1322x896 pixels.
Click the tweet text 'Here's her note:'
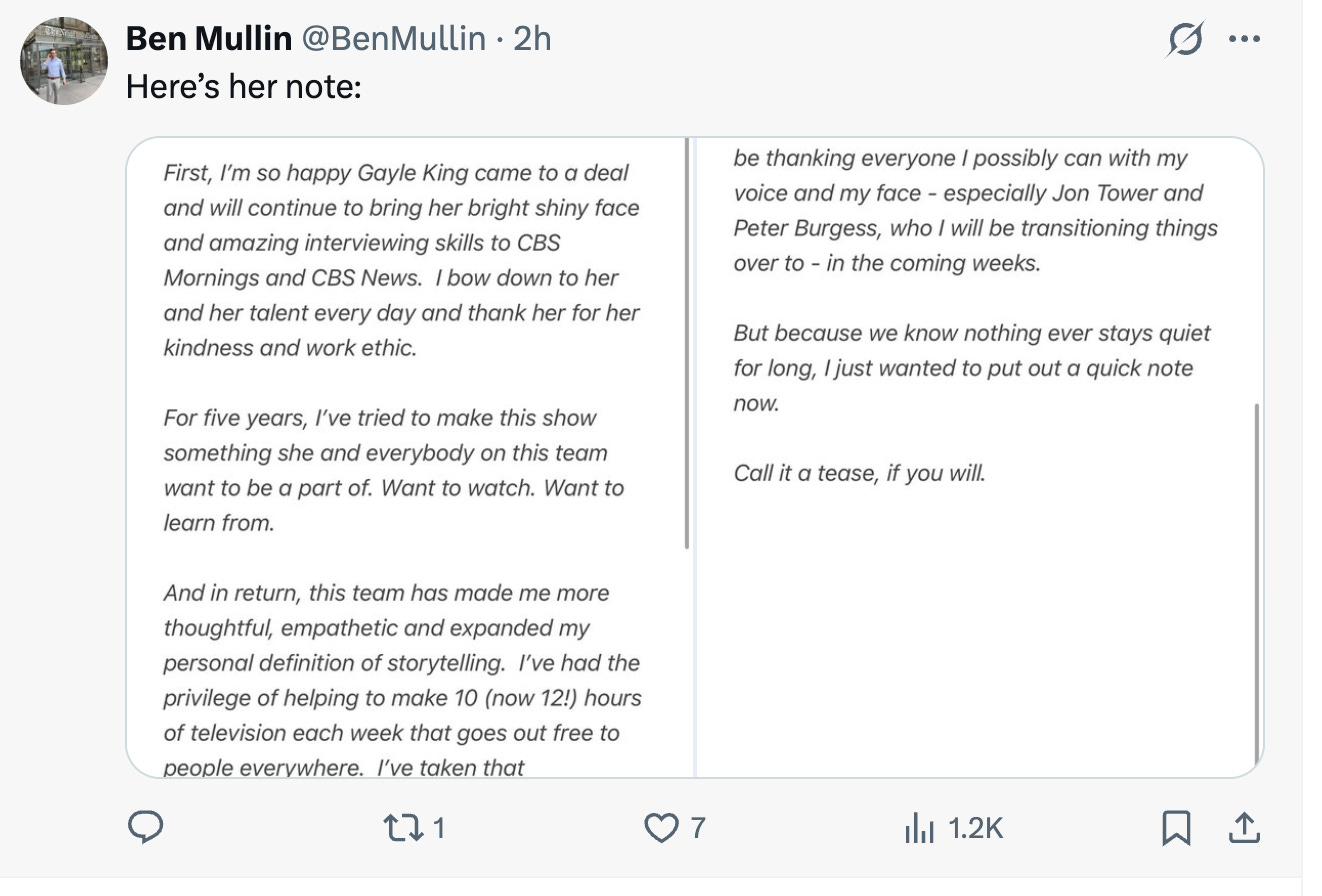(243, 86)
